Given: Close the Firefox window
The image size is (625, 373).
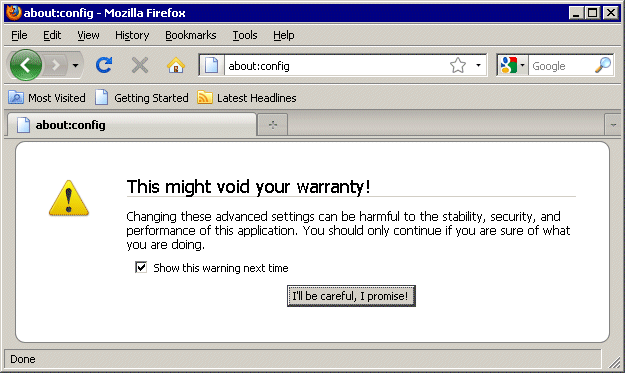Looking at the screenshot, I should (611, 13).
